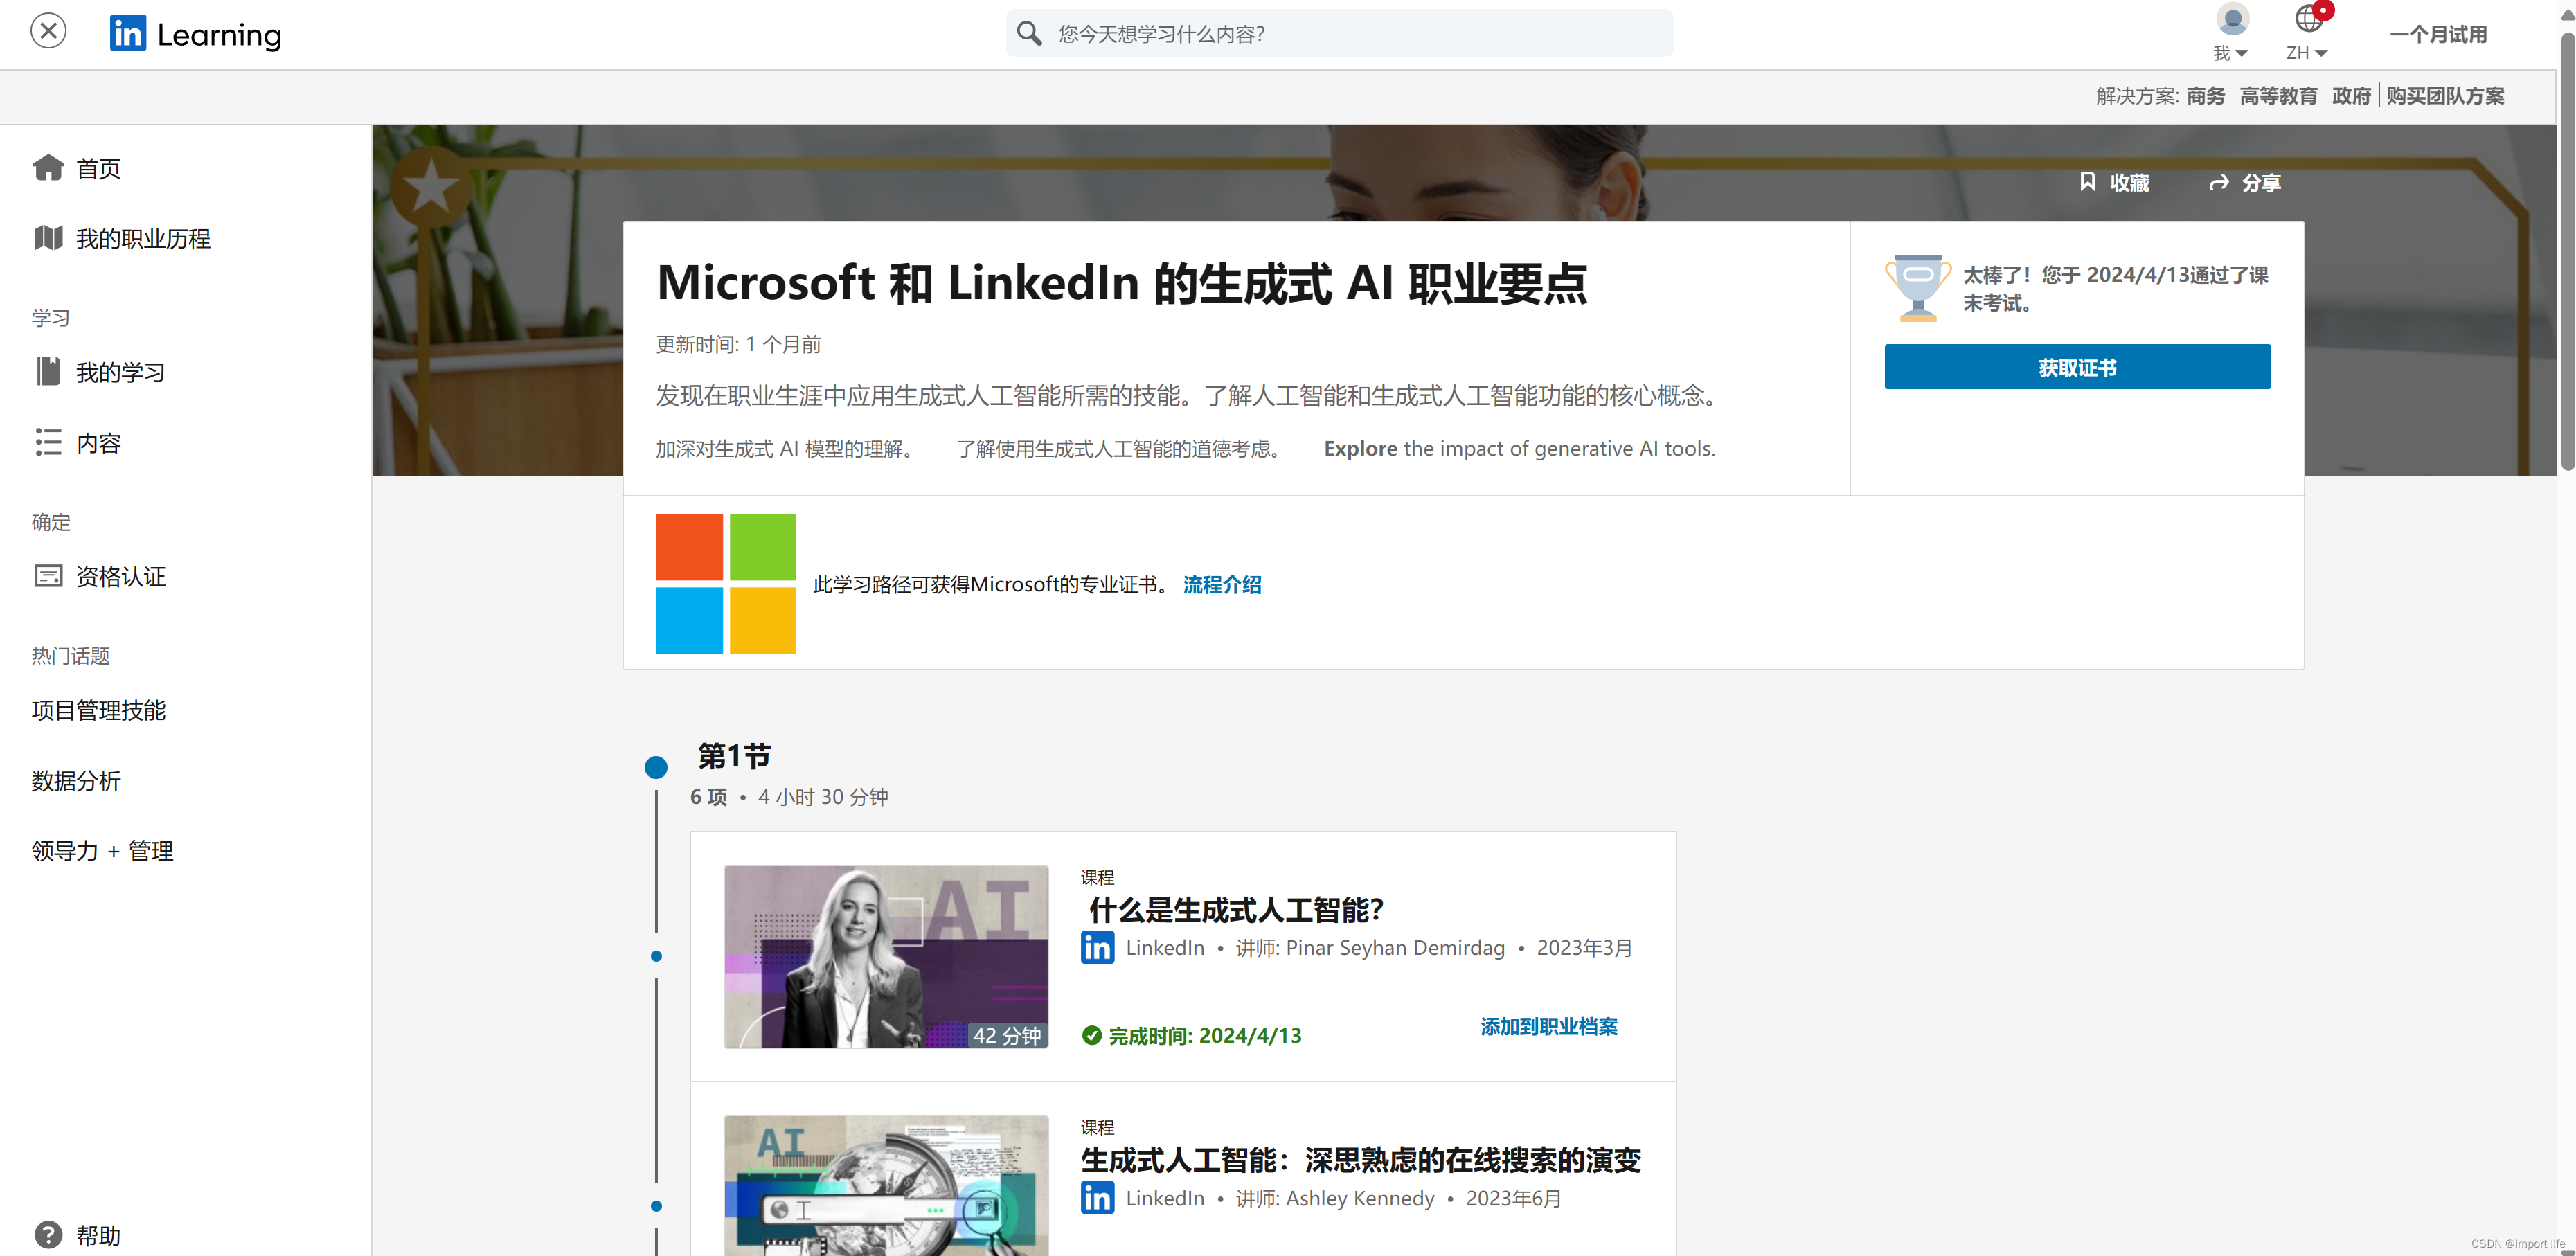Click the page title Microsoft 和 LinkedIn 的生成式 AI 职业要点
This screenshot has height=1256, width=2576.
(1121, 283)
